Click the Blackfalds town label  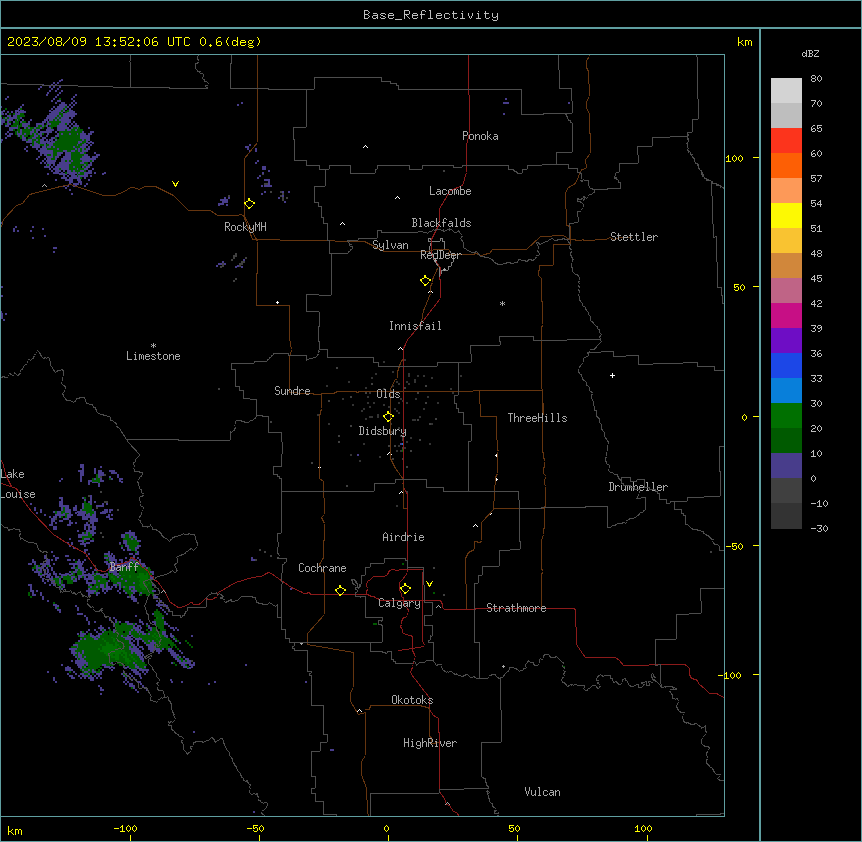[x=441, y=223]
